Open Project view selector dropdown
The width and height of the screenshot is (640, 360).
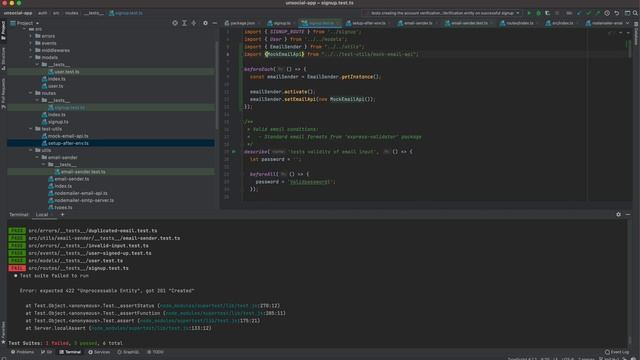(25, 23)
